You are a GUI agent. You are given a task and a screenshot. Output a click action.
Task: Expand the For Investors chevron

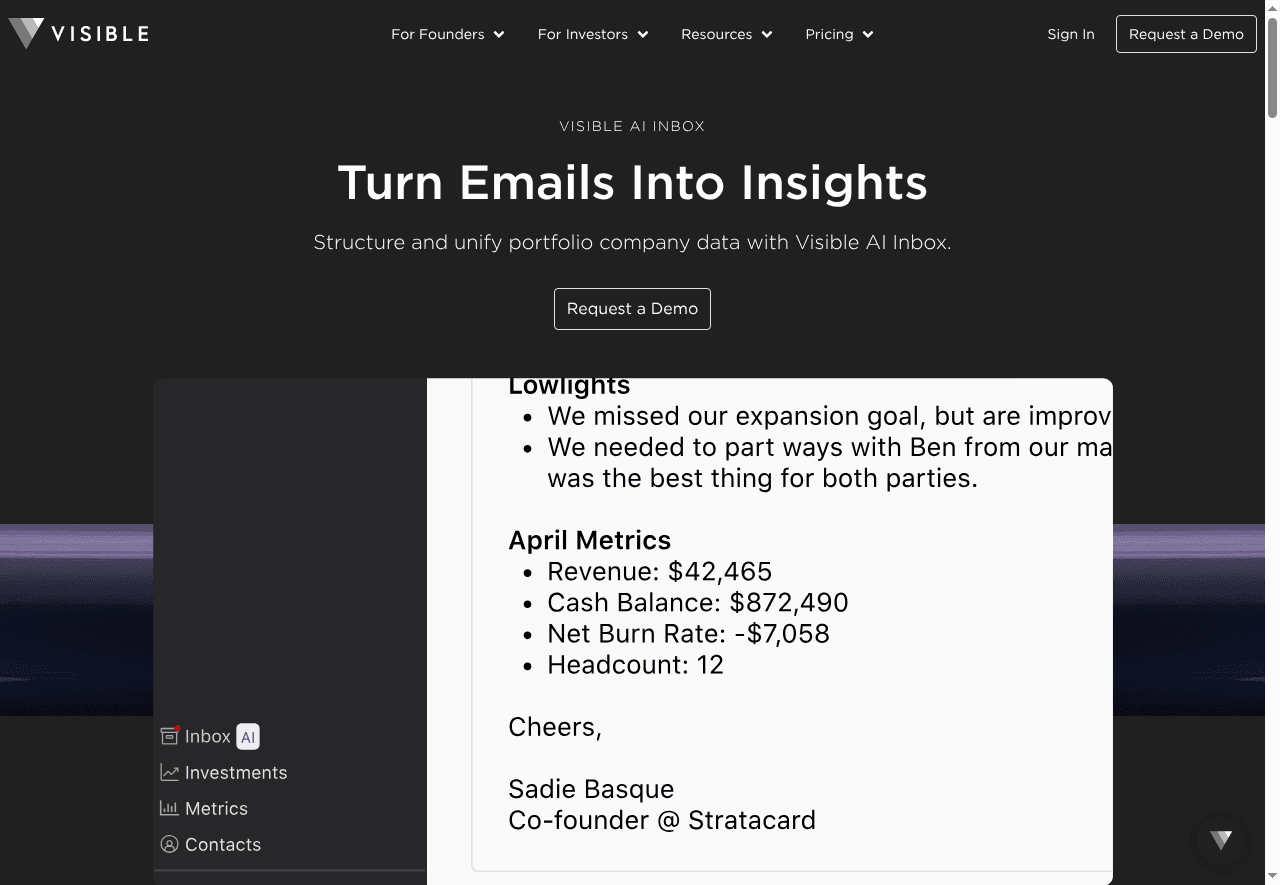[643, 35]
